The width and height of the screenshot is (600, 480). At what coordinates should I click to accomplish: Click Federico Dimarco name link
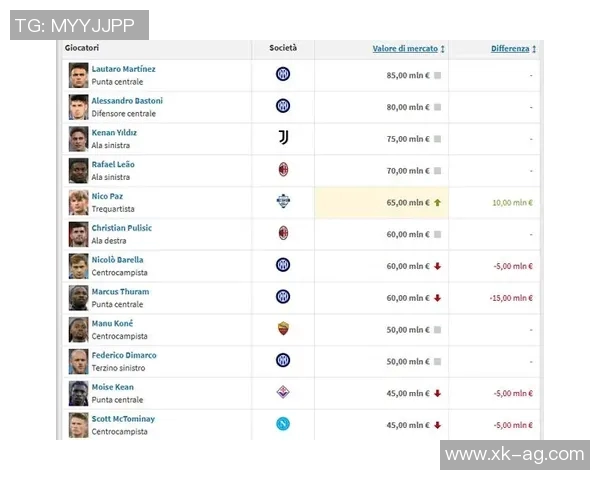(x=124, y=355)
